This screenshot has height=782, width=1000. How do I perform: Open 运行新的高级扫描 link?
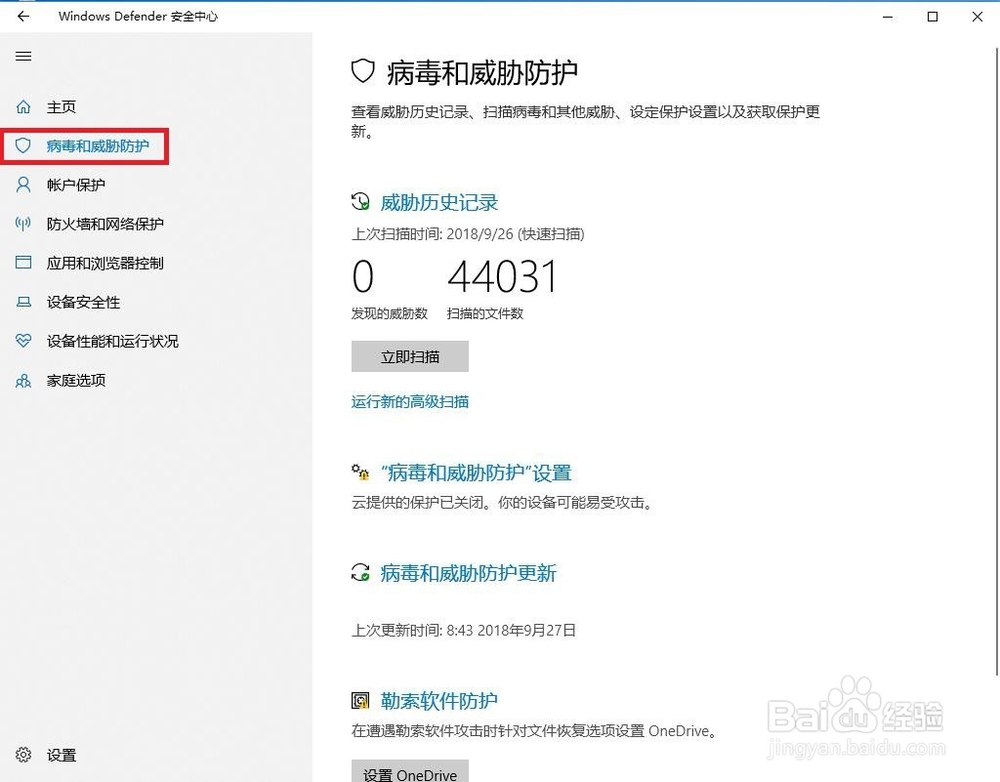(x=410, y=401)
